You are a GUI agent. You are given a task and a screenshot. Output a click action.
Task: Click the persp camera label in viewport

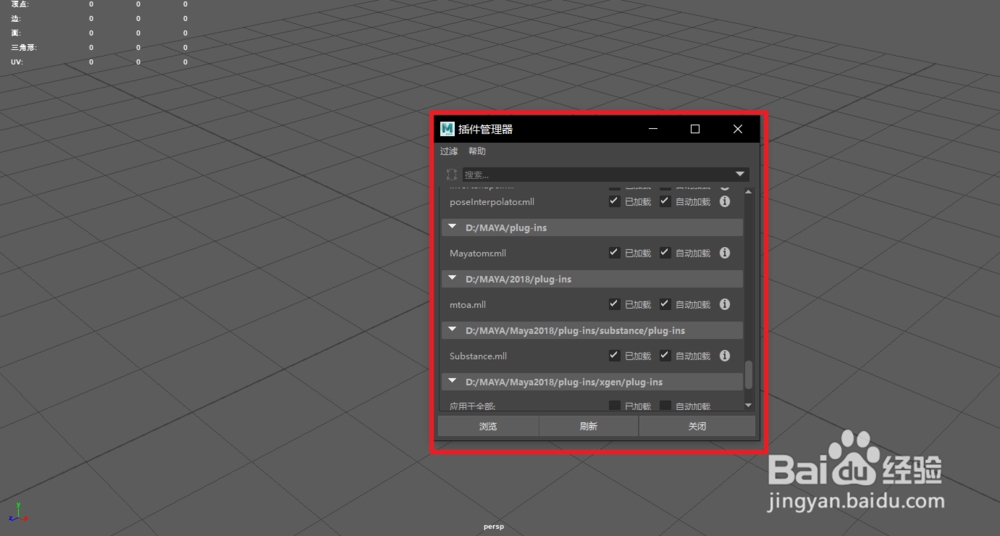click(x=494, y=526)
